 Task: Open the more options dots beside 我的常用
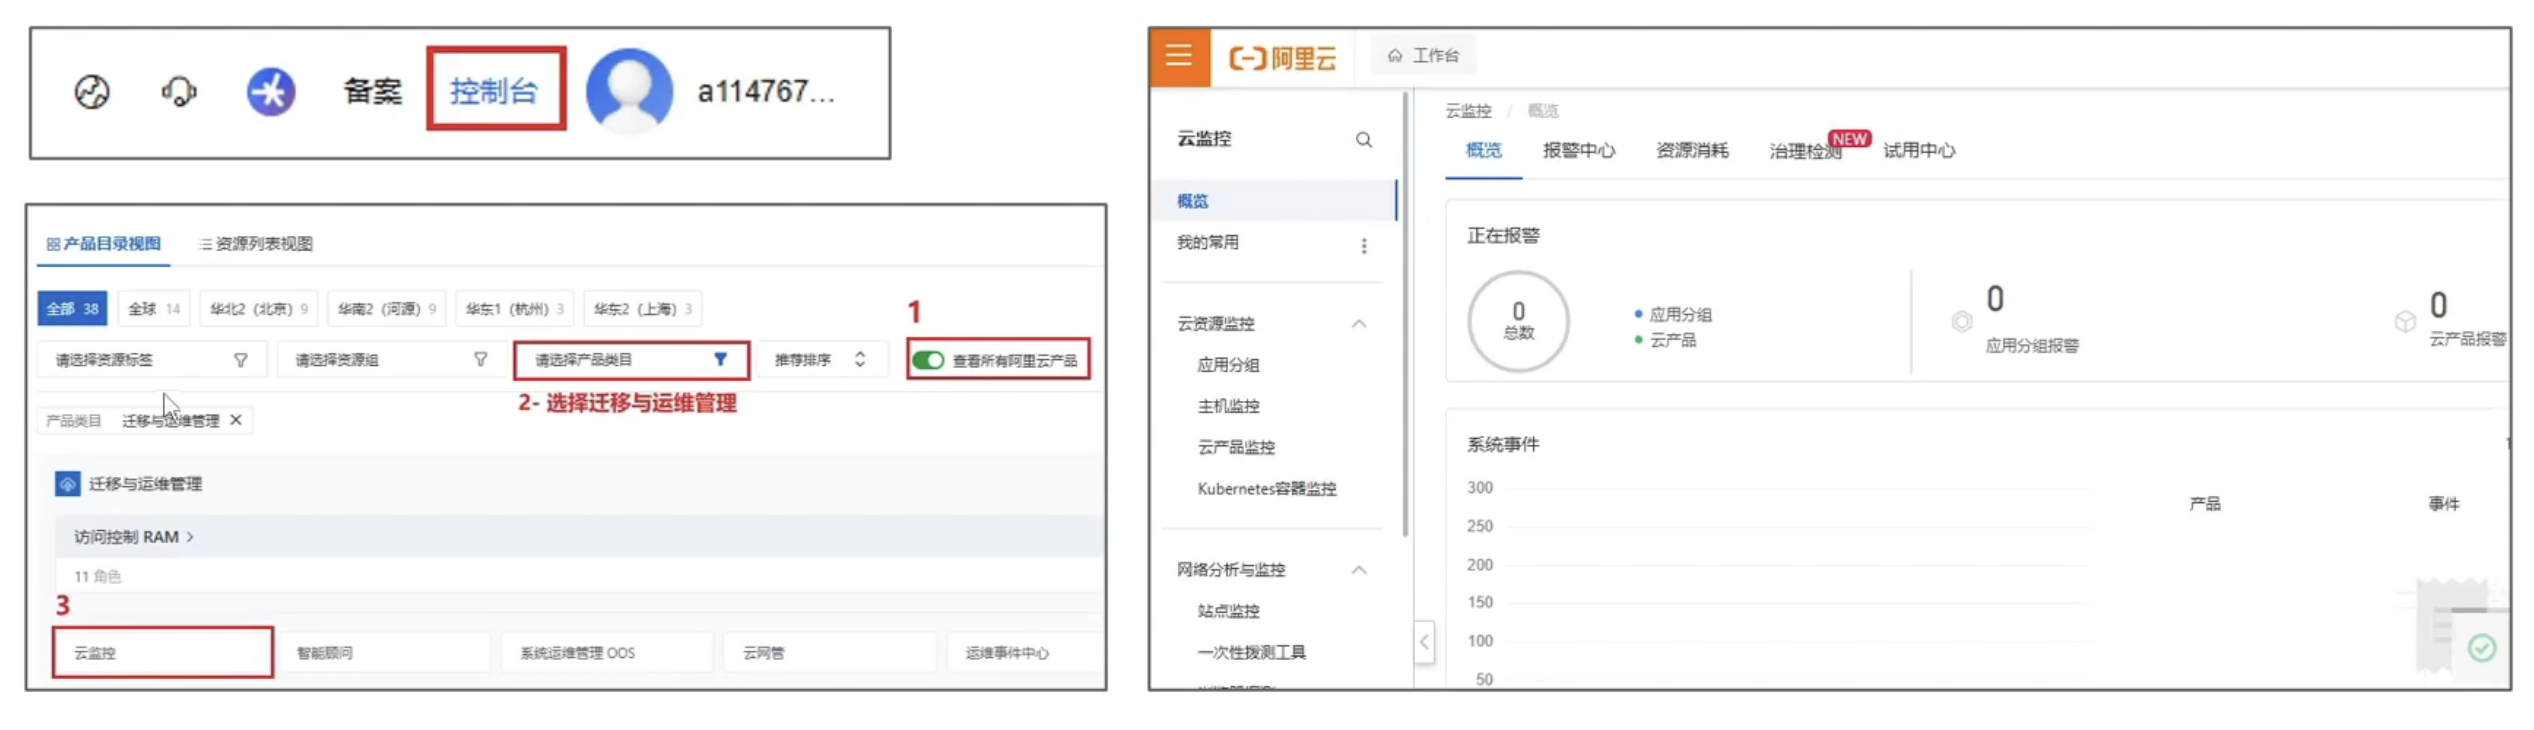1364,245
